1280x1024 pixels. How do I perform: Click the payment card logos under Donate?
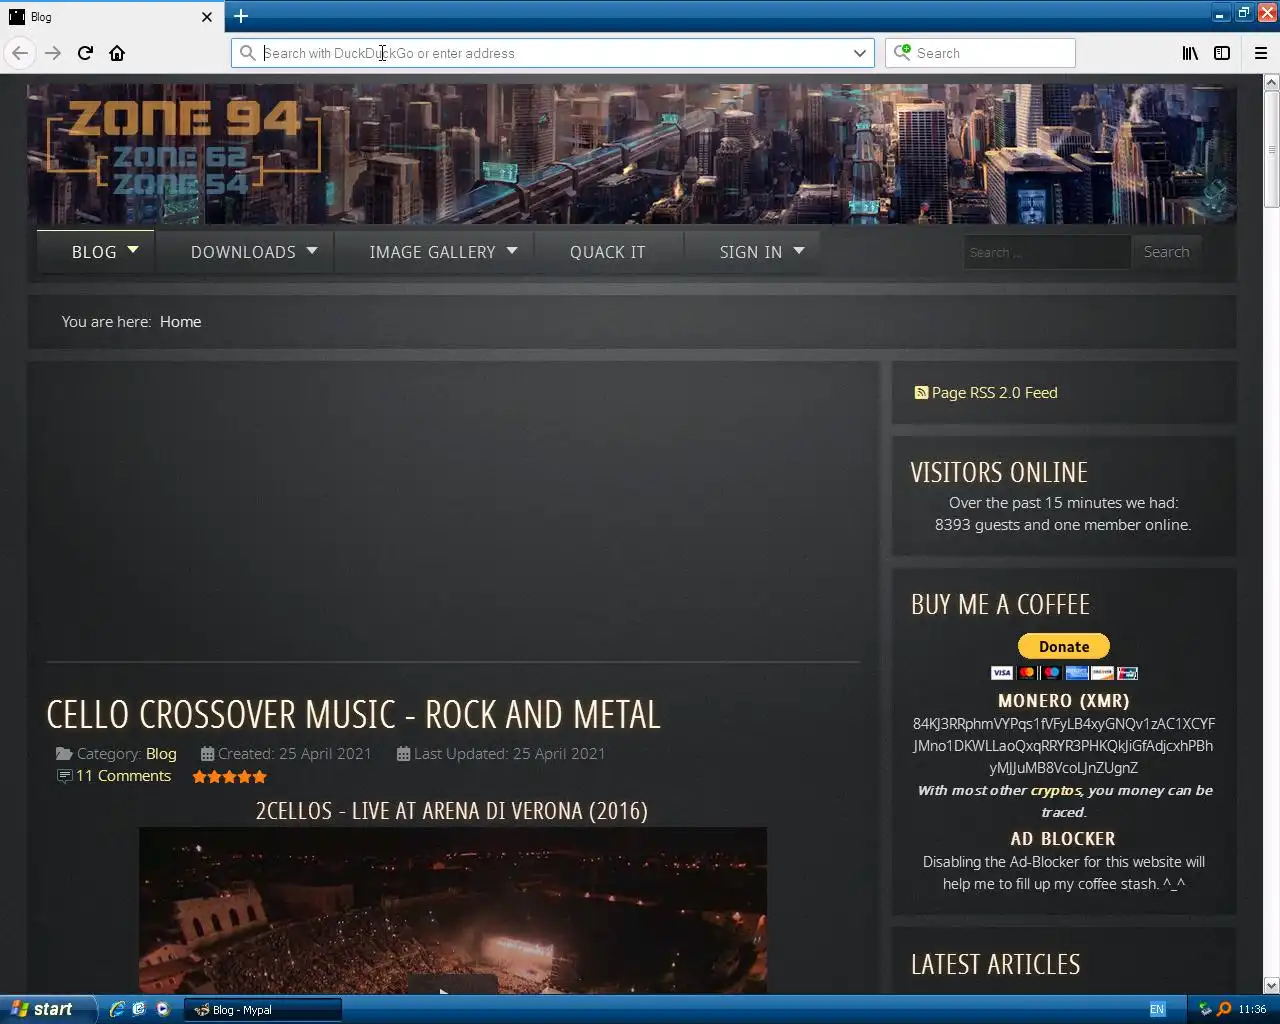click(x=1064, y=672)
